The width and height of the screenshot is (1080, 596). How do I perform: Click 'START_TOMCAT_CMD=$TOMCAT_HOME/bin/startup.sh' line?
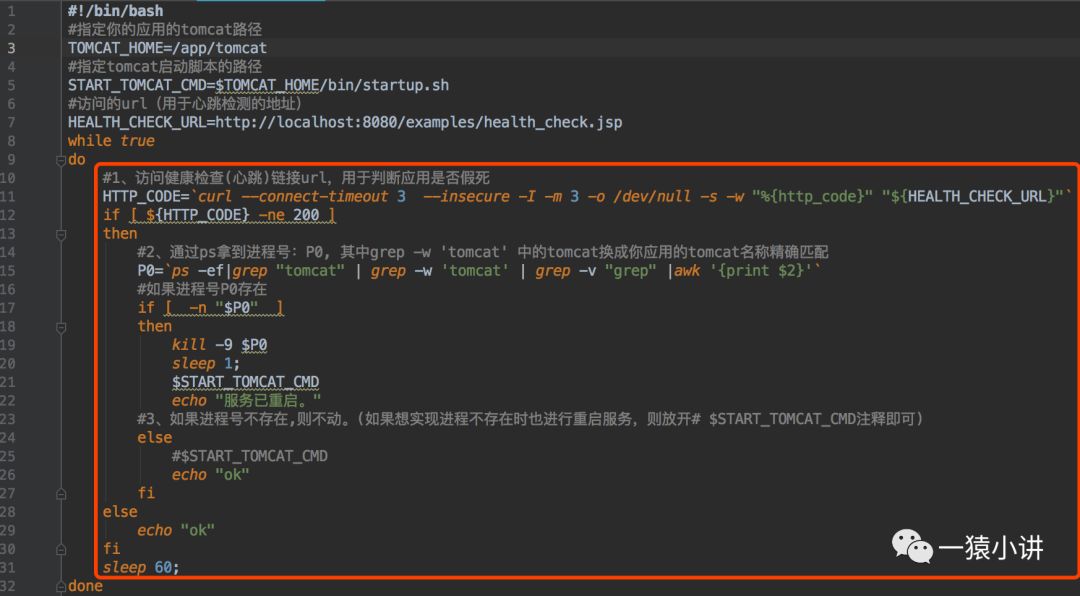click(258, 85)
